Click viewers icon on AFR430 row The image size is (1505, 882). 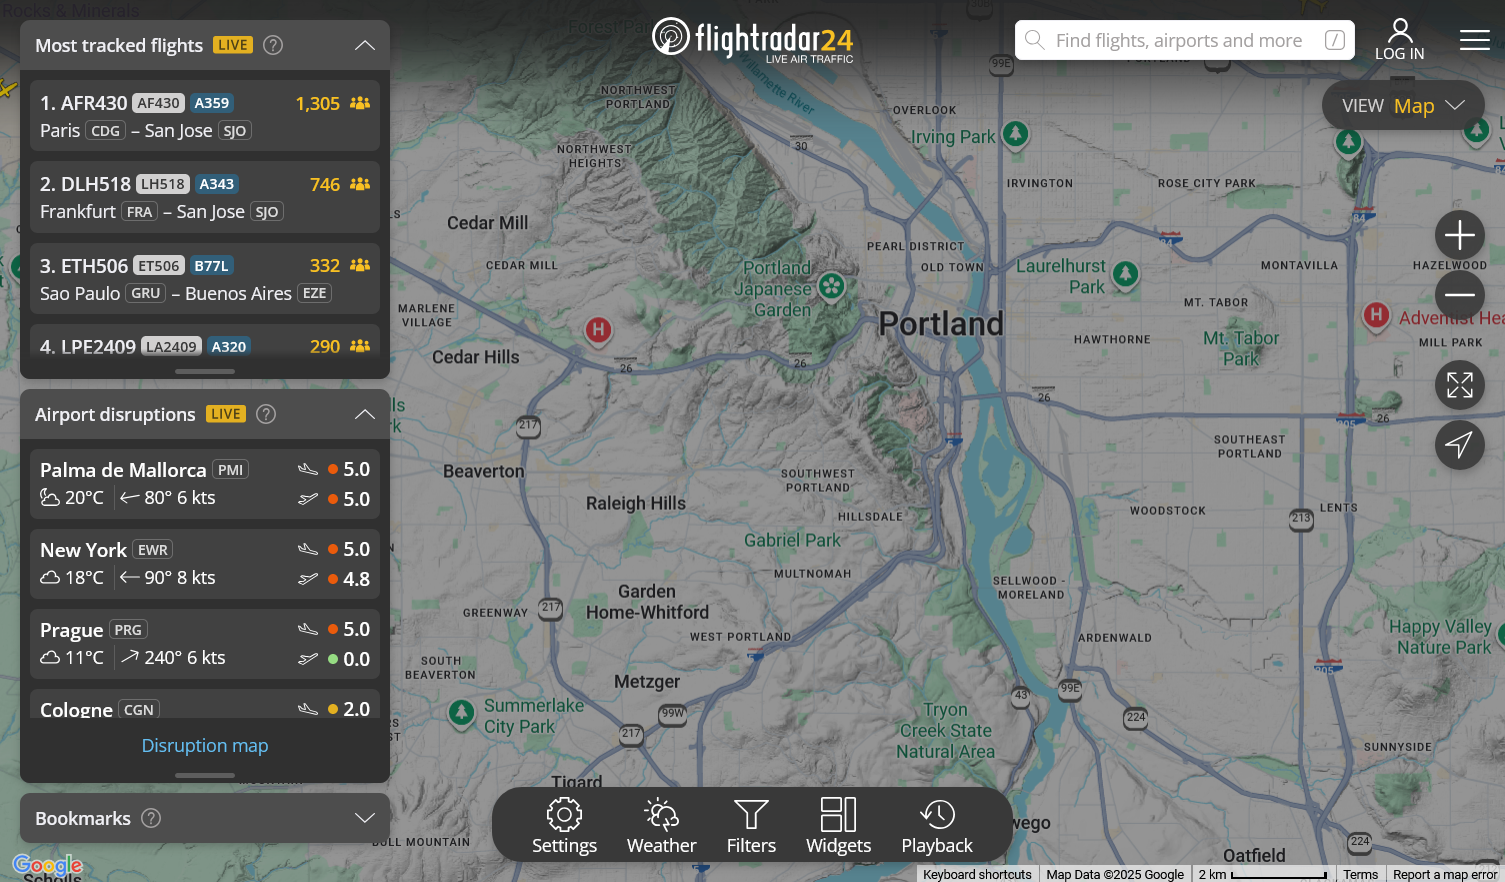tap(360, 103)
